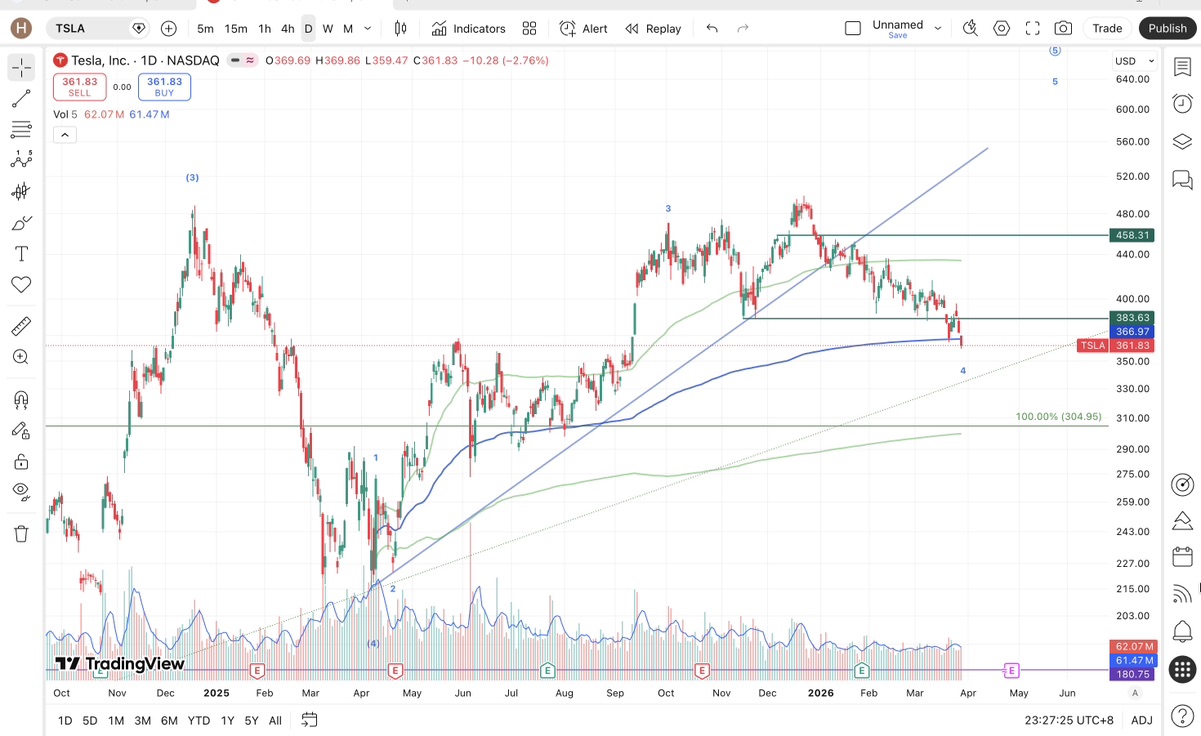Open indicator templates grid icon
This screenshot has height=736, width=1201.
tap(529, 28)
